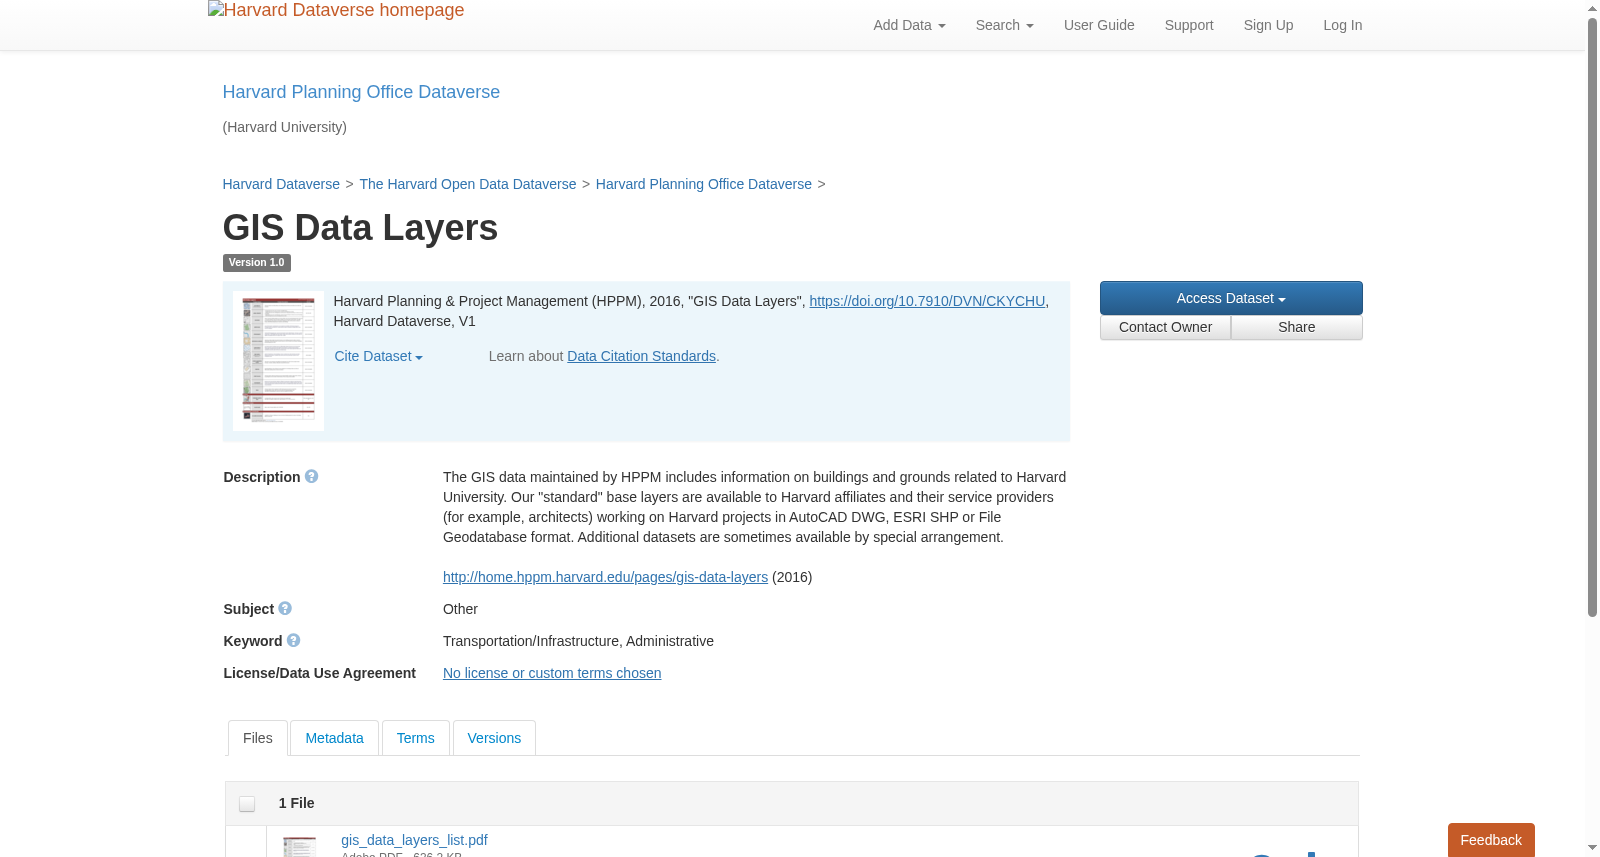This screenshot has width=1600, height=857.
Task: Click the "1 File" count text
Action: pos(296,803)
